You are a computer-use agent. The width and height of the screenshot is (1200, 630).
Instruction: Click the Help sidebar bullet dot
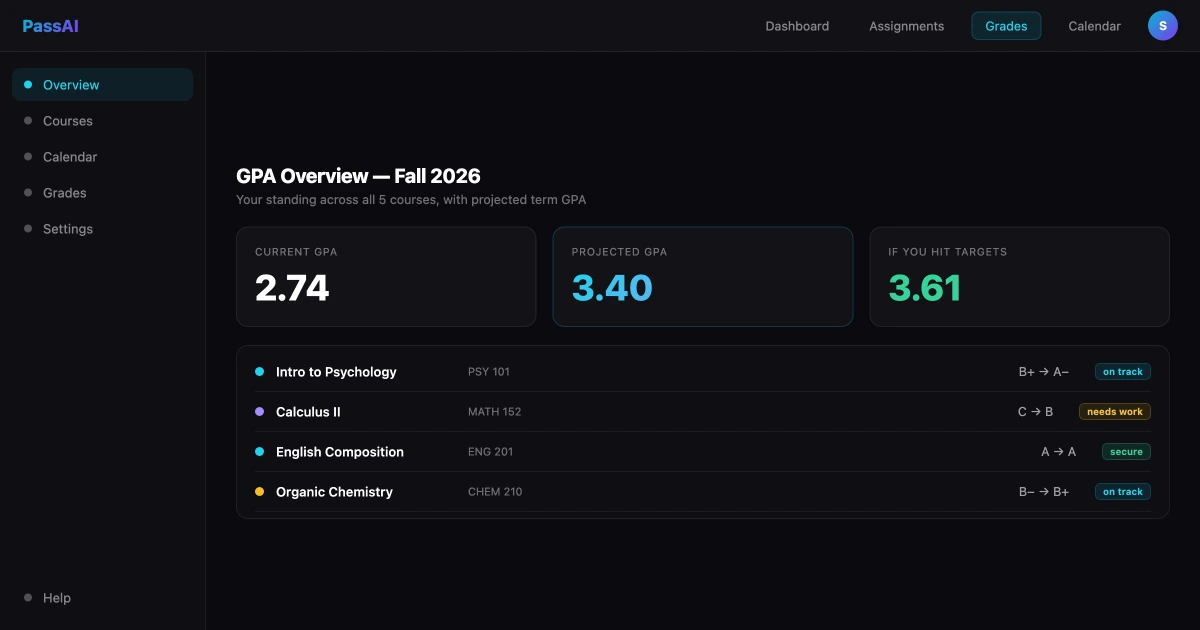pyautogui.click(x=28, y=598)
